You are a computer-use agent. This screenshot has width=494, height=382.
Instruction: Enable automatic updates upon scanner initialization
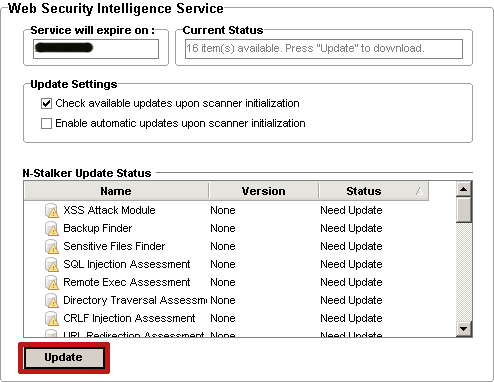tap(46, 123)
